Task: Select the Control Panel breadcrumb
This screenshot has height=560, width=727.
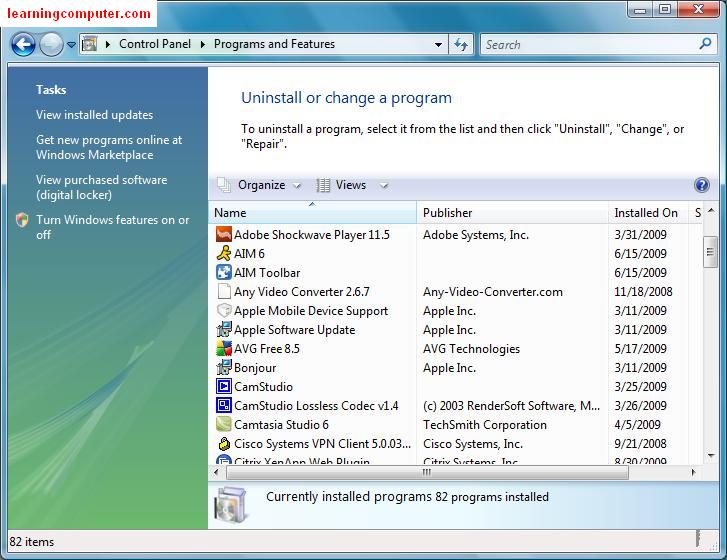Action: coord(155,44)
